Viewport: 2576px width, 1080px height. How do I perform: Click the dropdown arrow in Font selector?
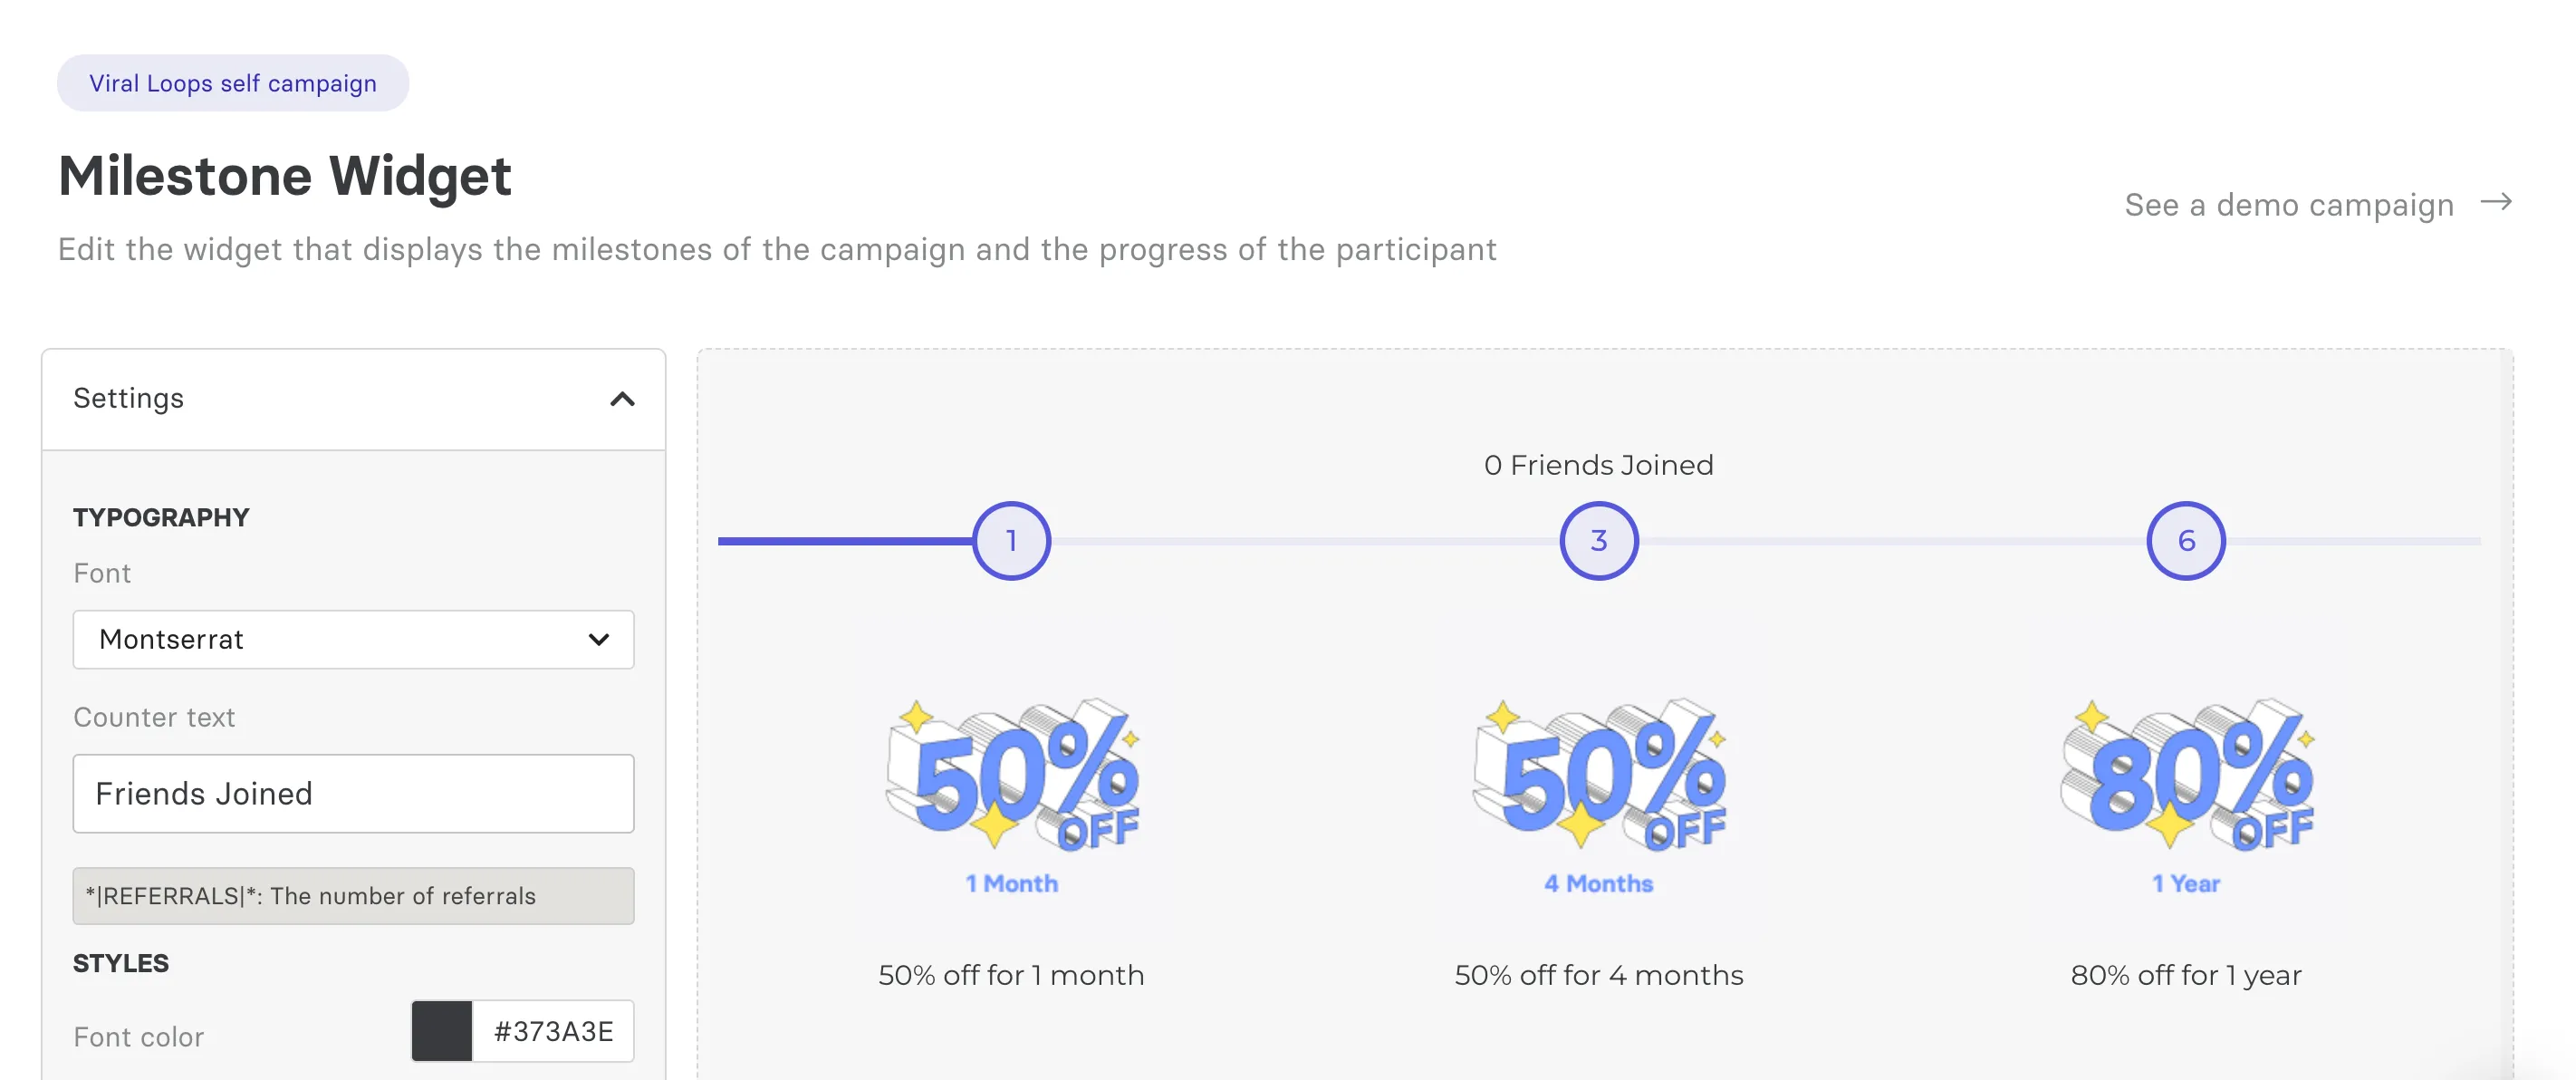[598, 639]
